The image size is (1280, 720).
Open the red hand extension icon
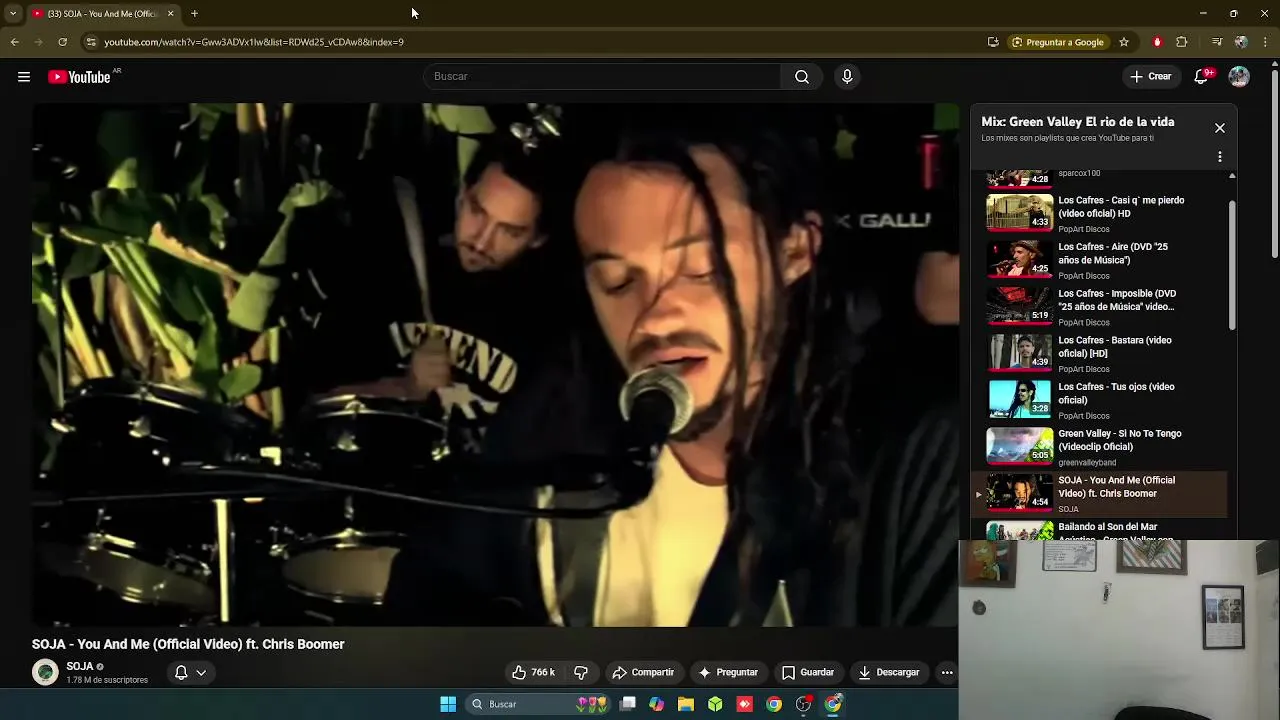[x=1157, y=42]
